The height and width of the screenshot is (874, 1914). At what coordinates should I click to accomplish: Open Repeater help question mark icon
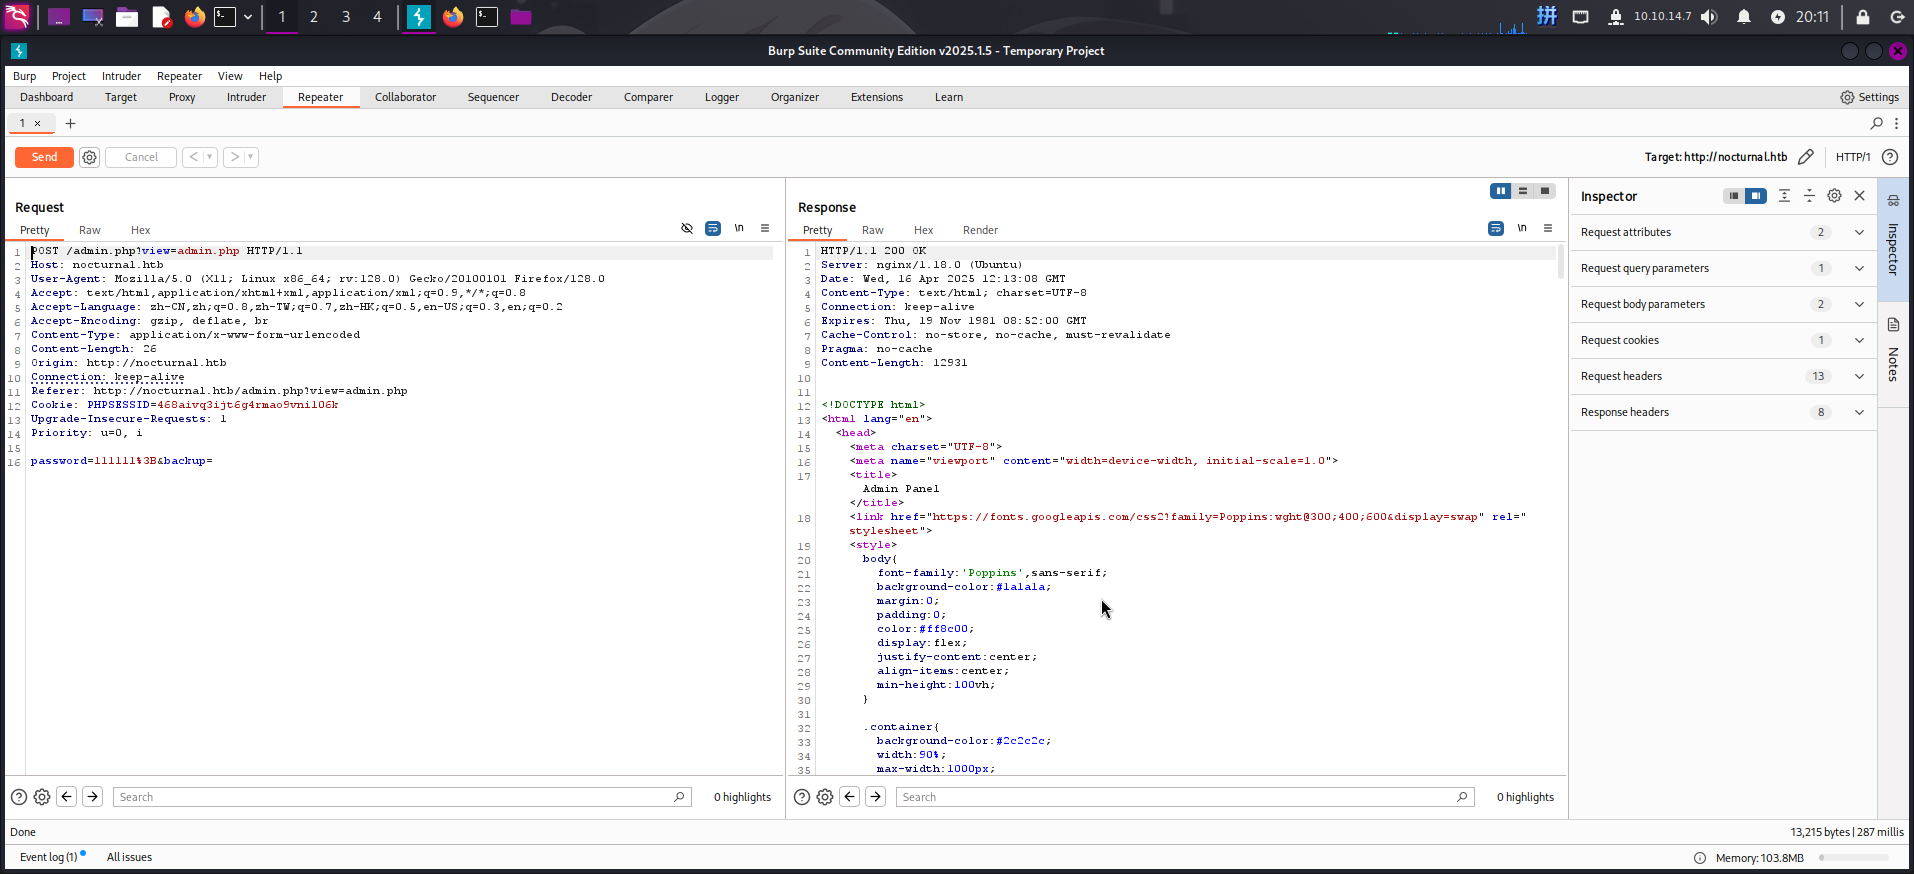click(1890, 157)
